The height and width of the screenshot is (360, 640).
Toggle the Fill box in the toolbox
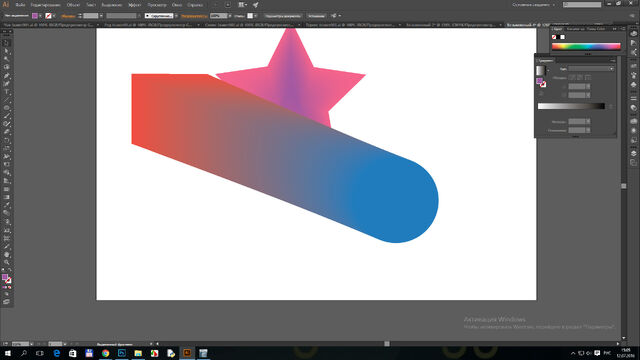5,278
